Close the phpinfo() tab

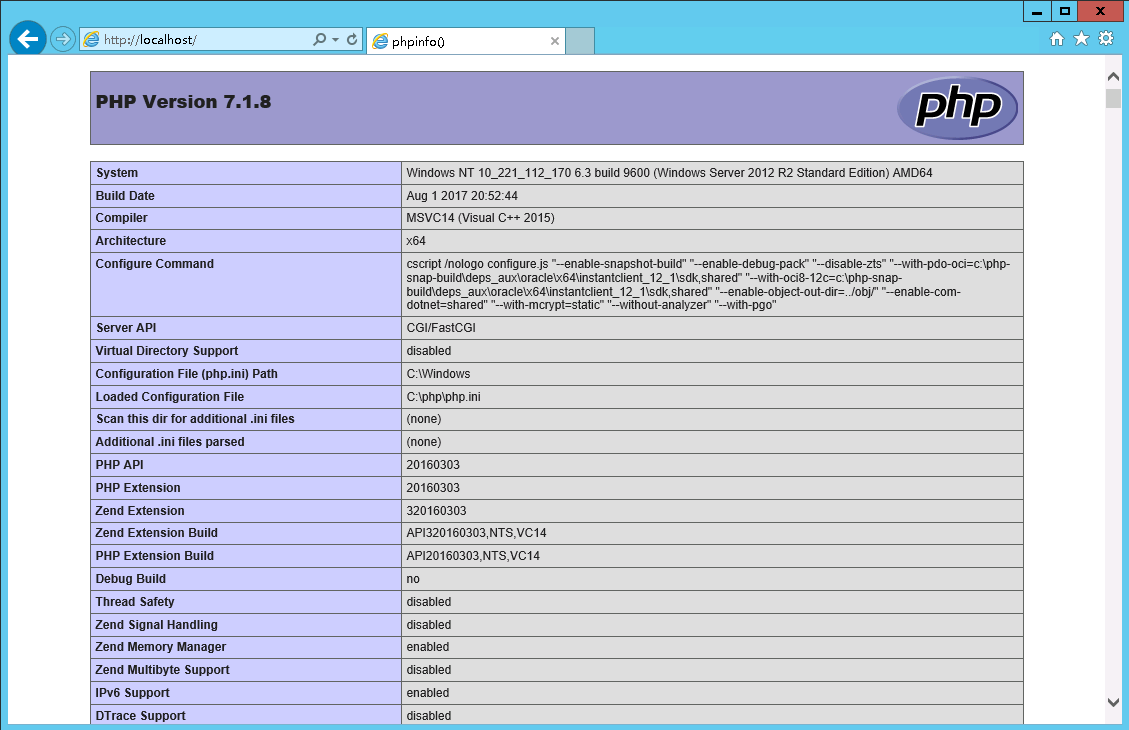[x=554, y=41]
